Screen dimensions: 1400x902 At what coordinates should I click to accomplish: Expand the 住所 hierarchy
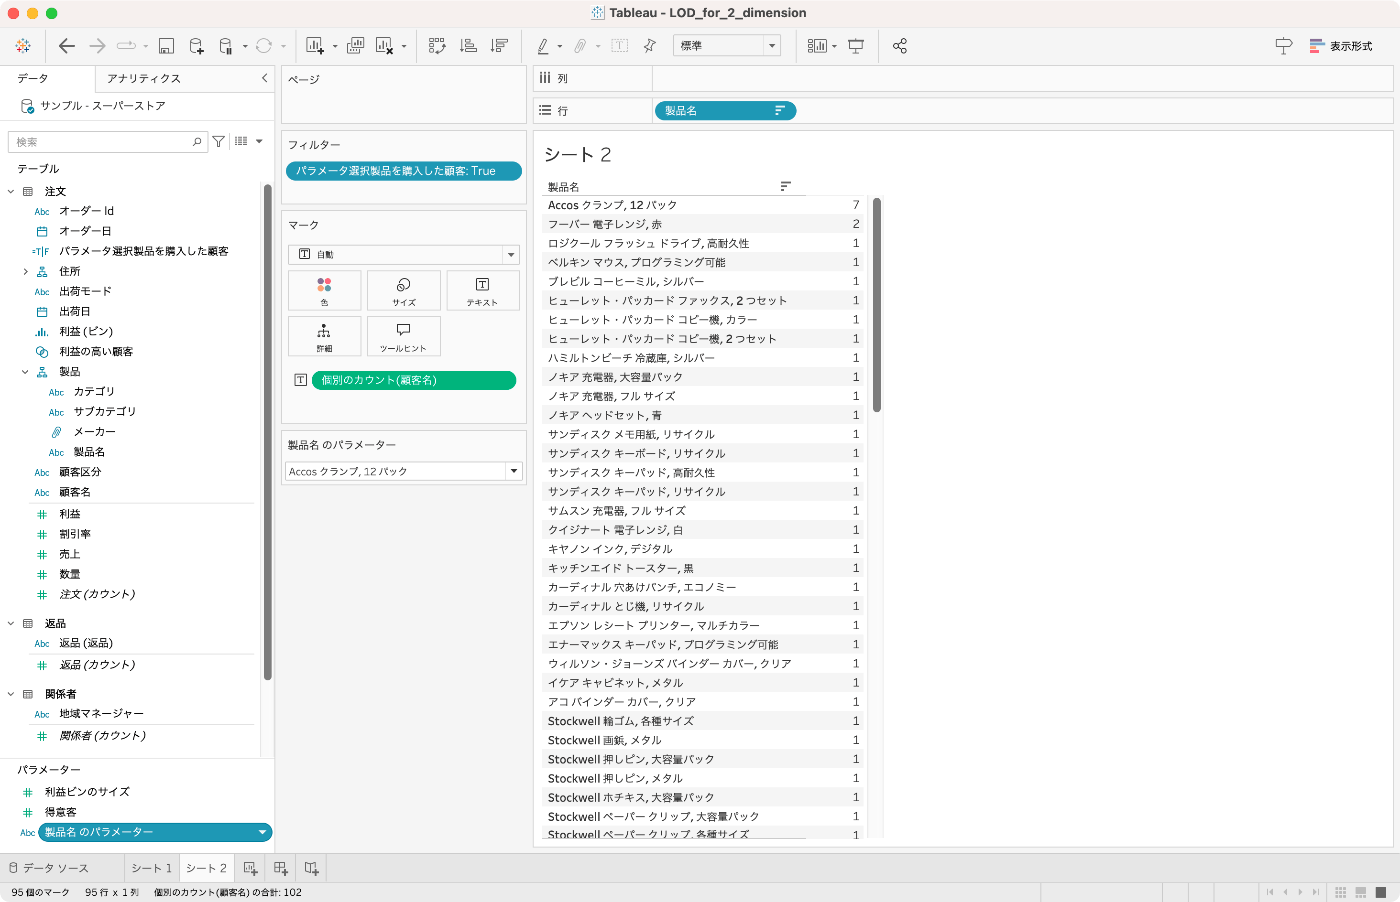pyautogui.click(x=26, y=271)
